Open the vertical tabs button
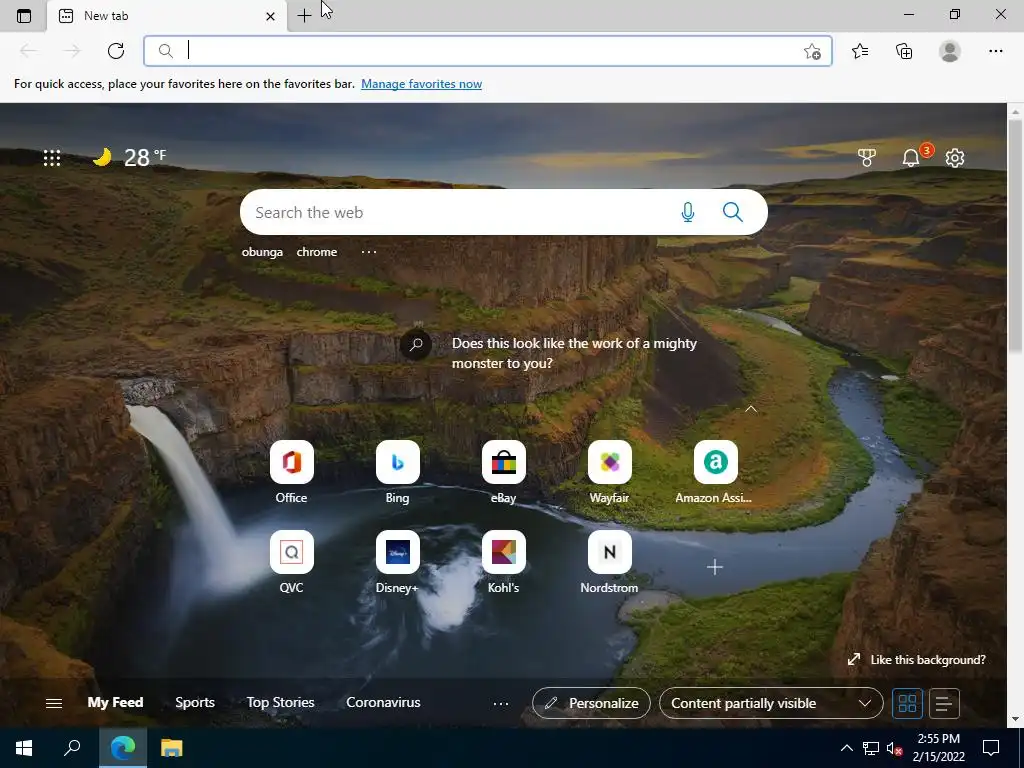 [x=24, y=16]
